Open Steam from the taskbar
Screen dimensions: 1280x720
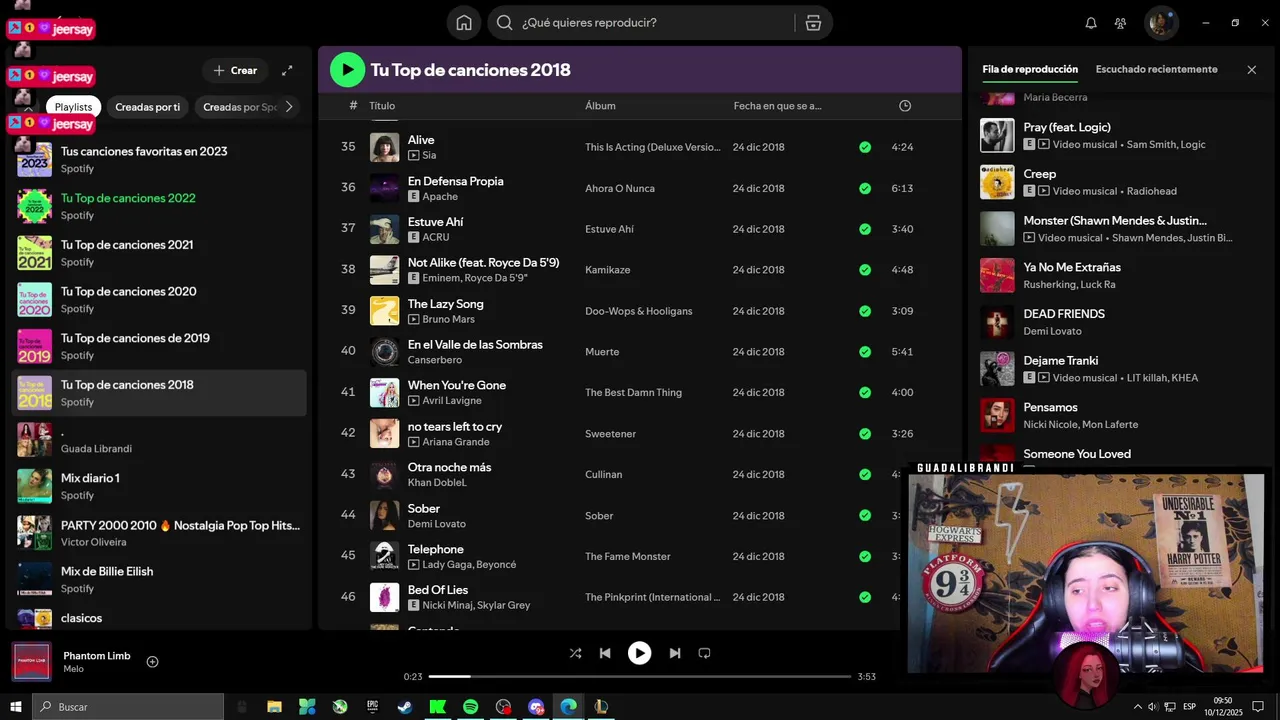(x=405, y=706)
